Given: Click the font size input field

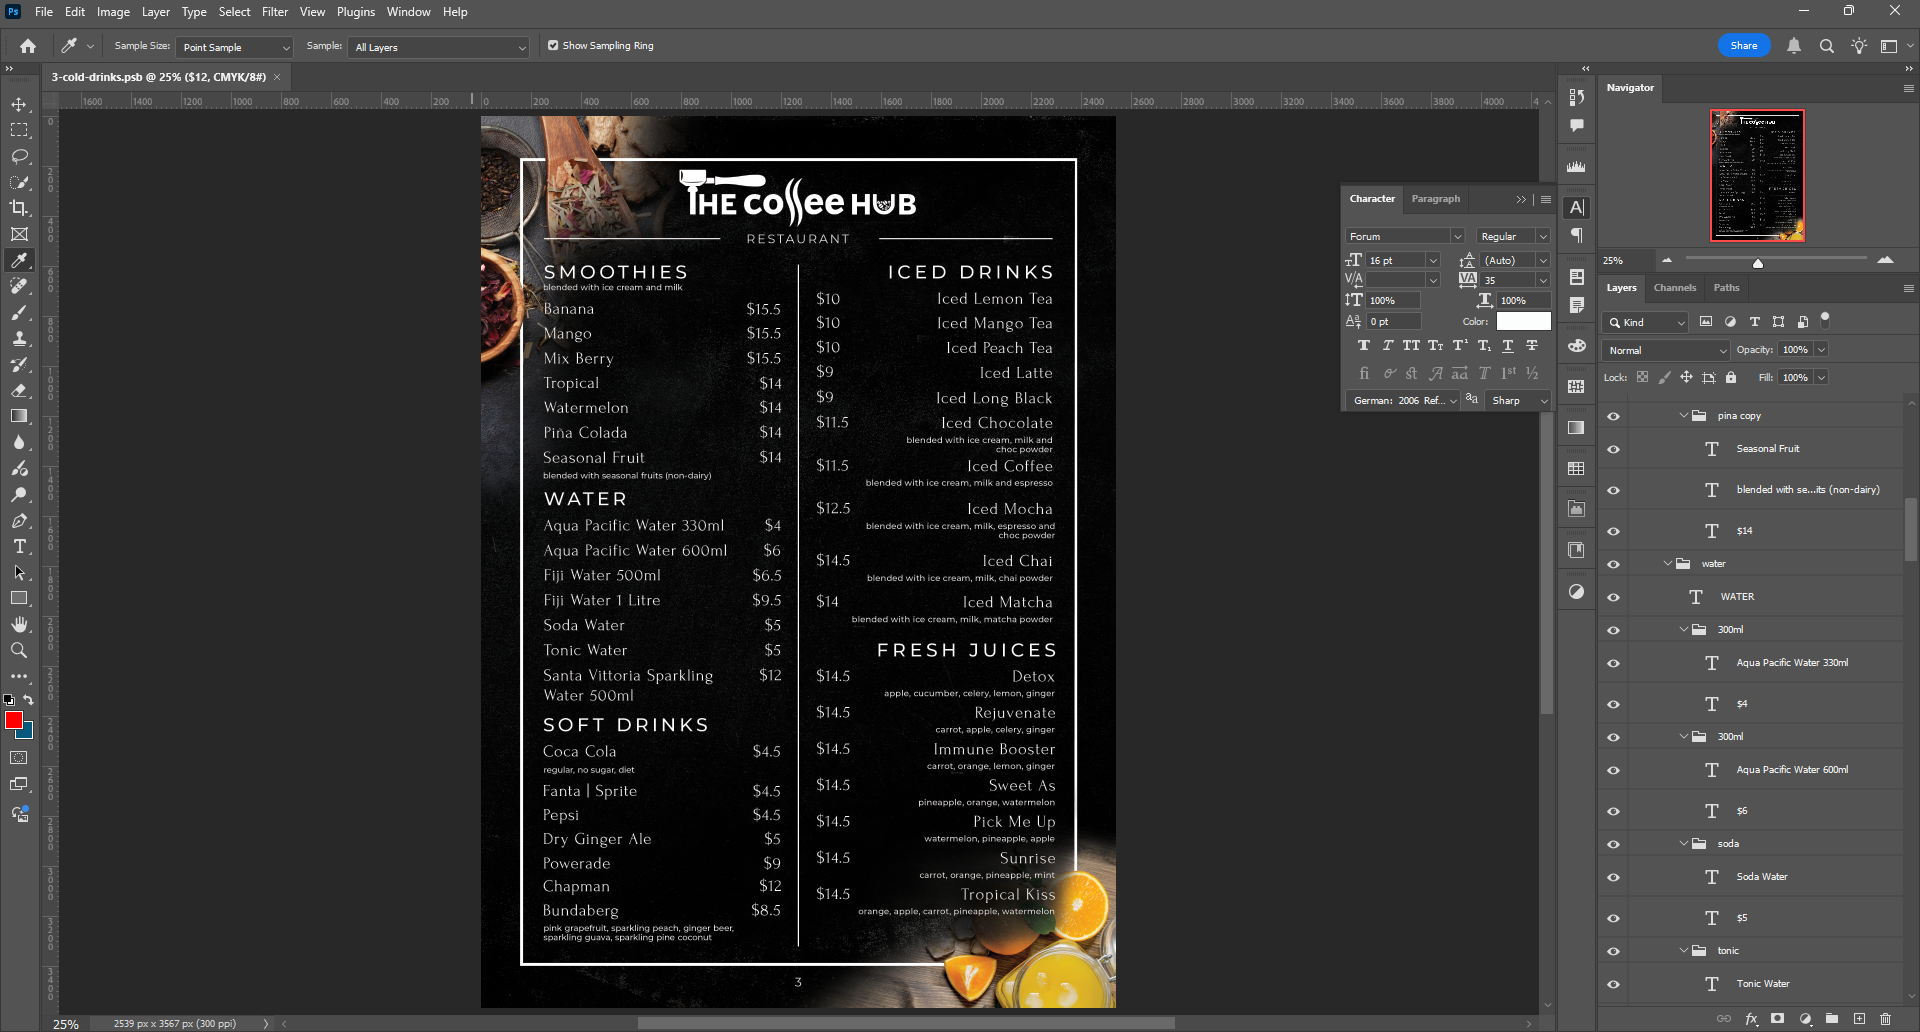Looking at the screenshot, I should [1395, 261].
